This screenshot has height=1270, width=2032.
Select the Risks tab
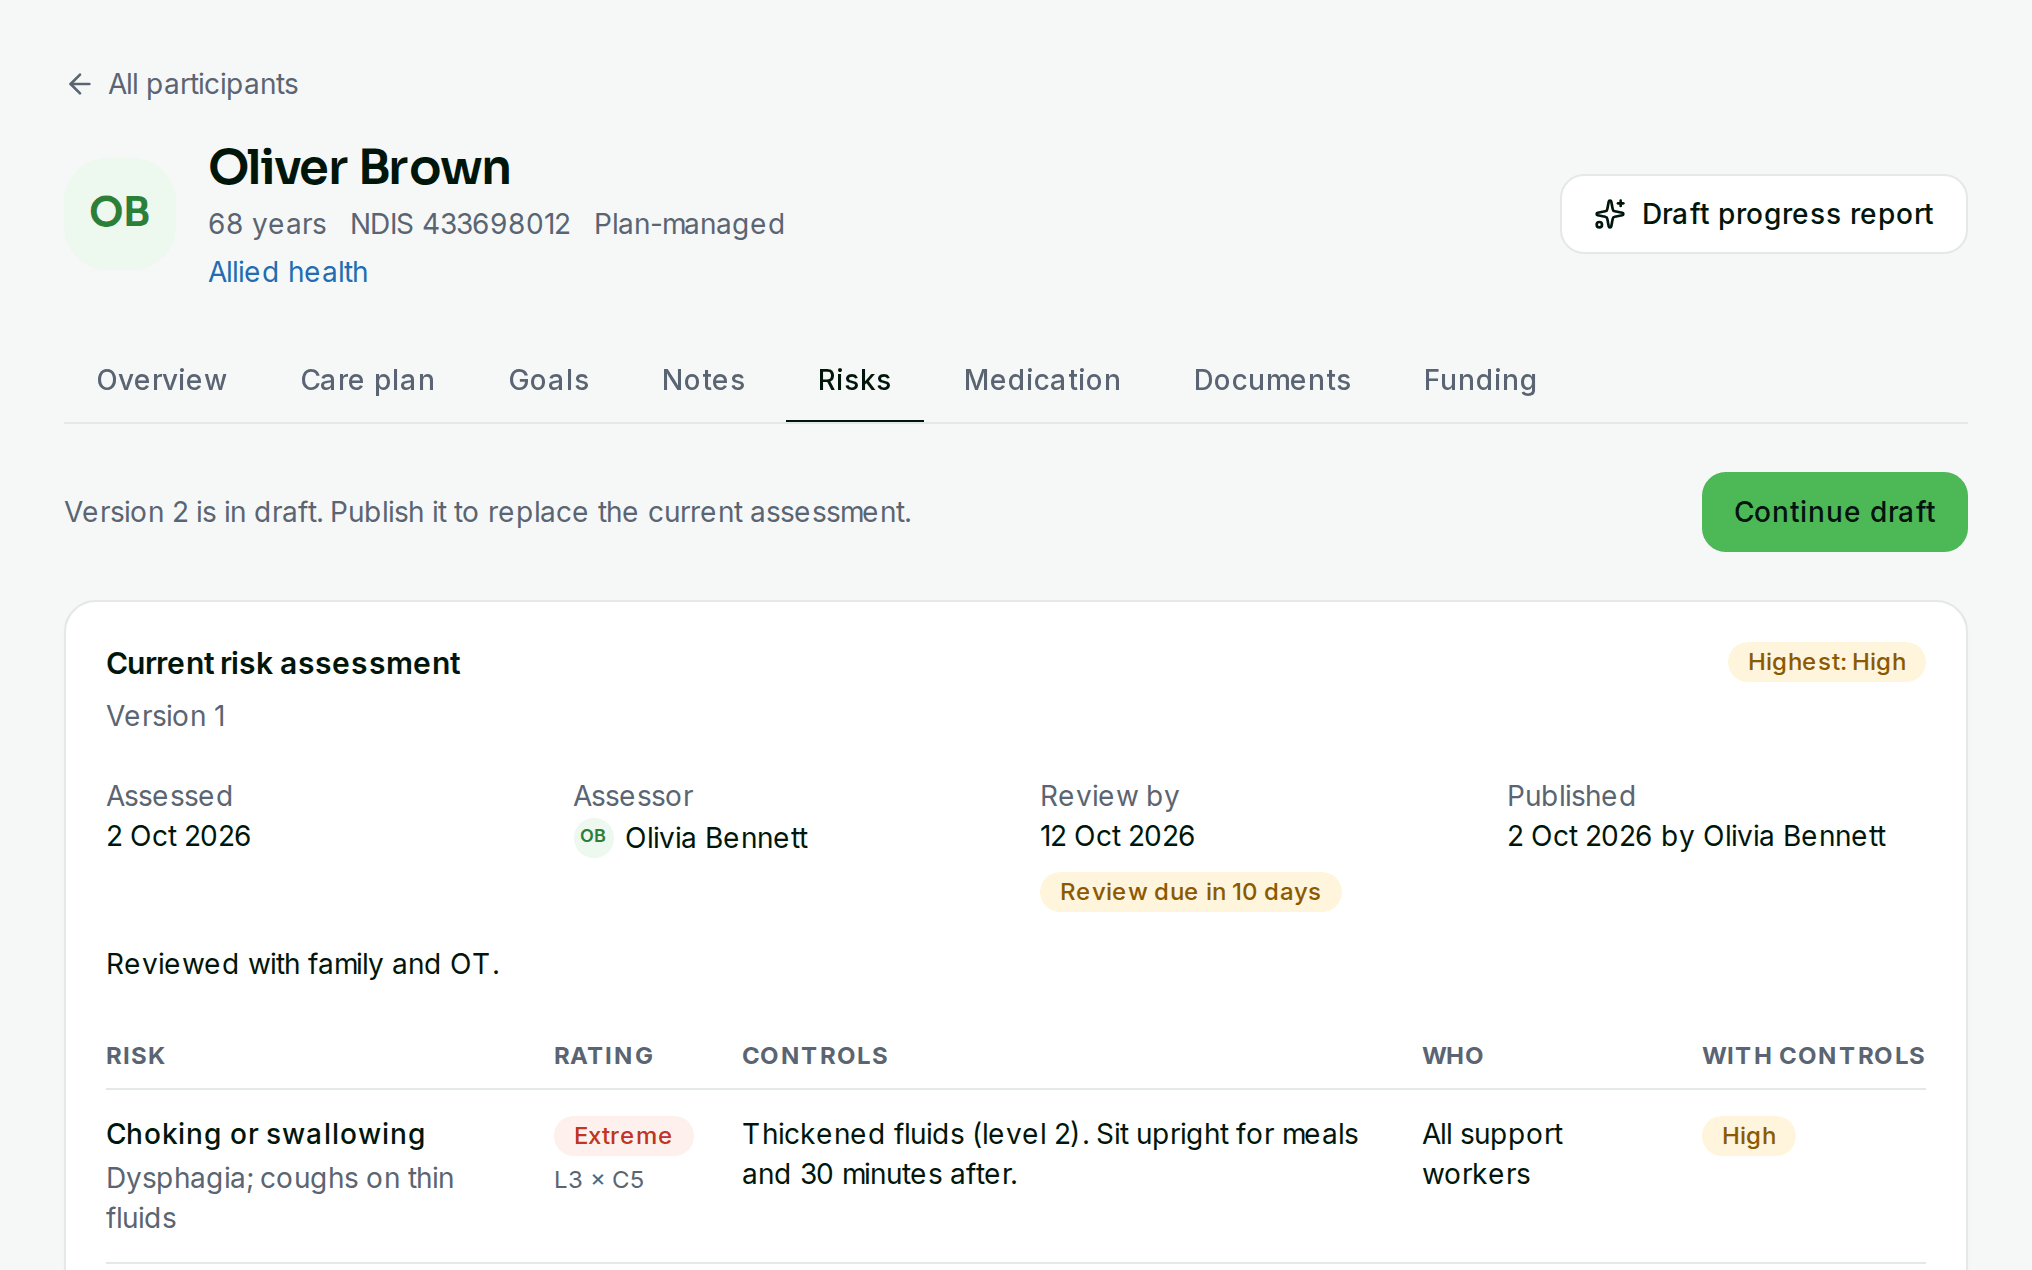854,380
